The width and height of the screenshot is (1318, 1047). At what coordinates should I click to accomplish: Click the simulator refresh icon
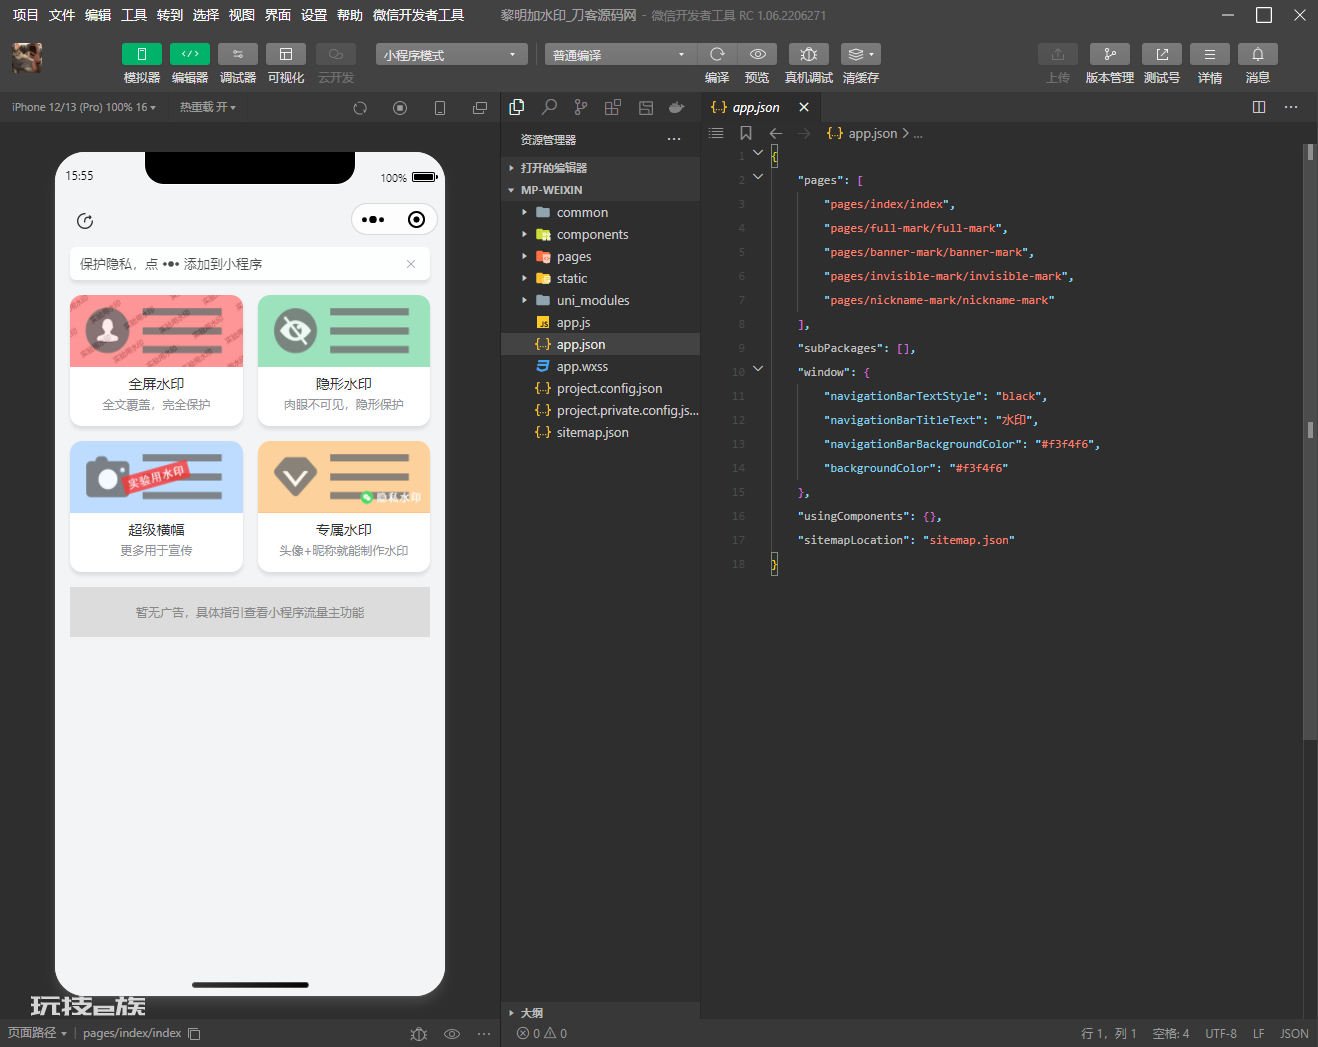click(360, 108)
